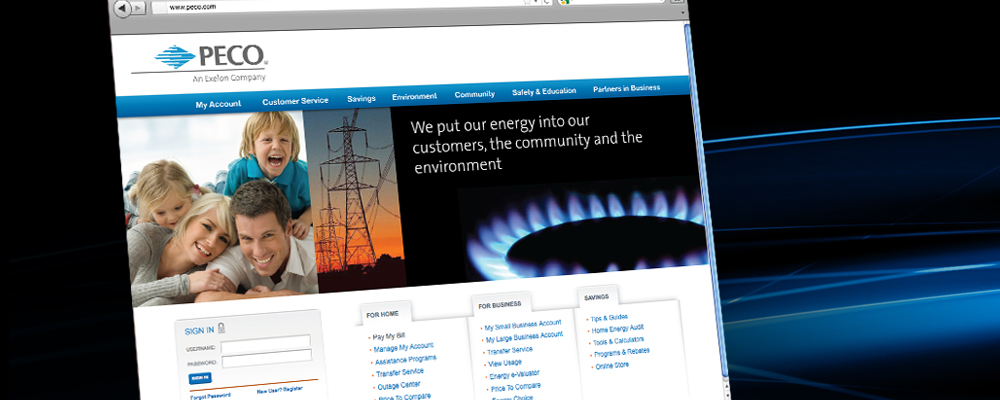Click the Online Store link
Image resolution: width=1000 pixels, height=400 pixels.
(x=612, y=366)
